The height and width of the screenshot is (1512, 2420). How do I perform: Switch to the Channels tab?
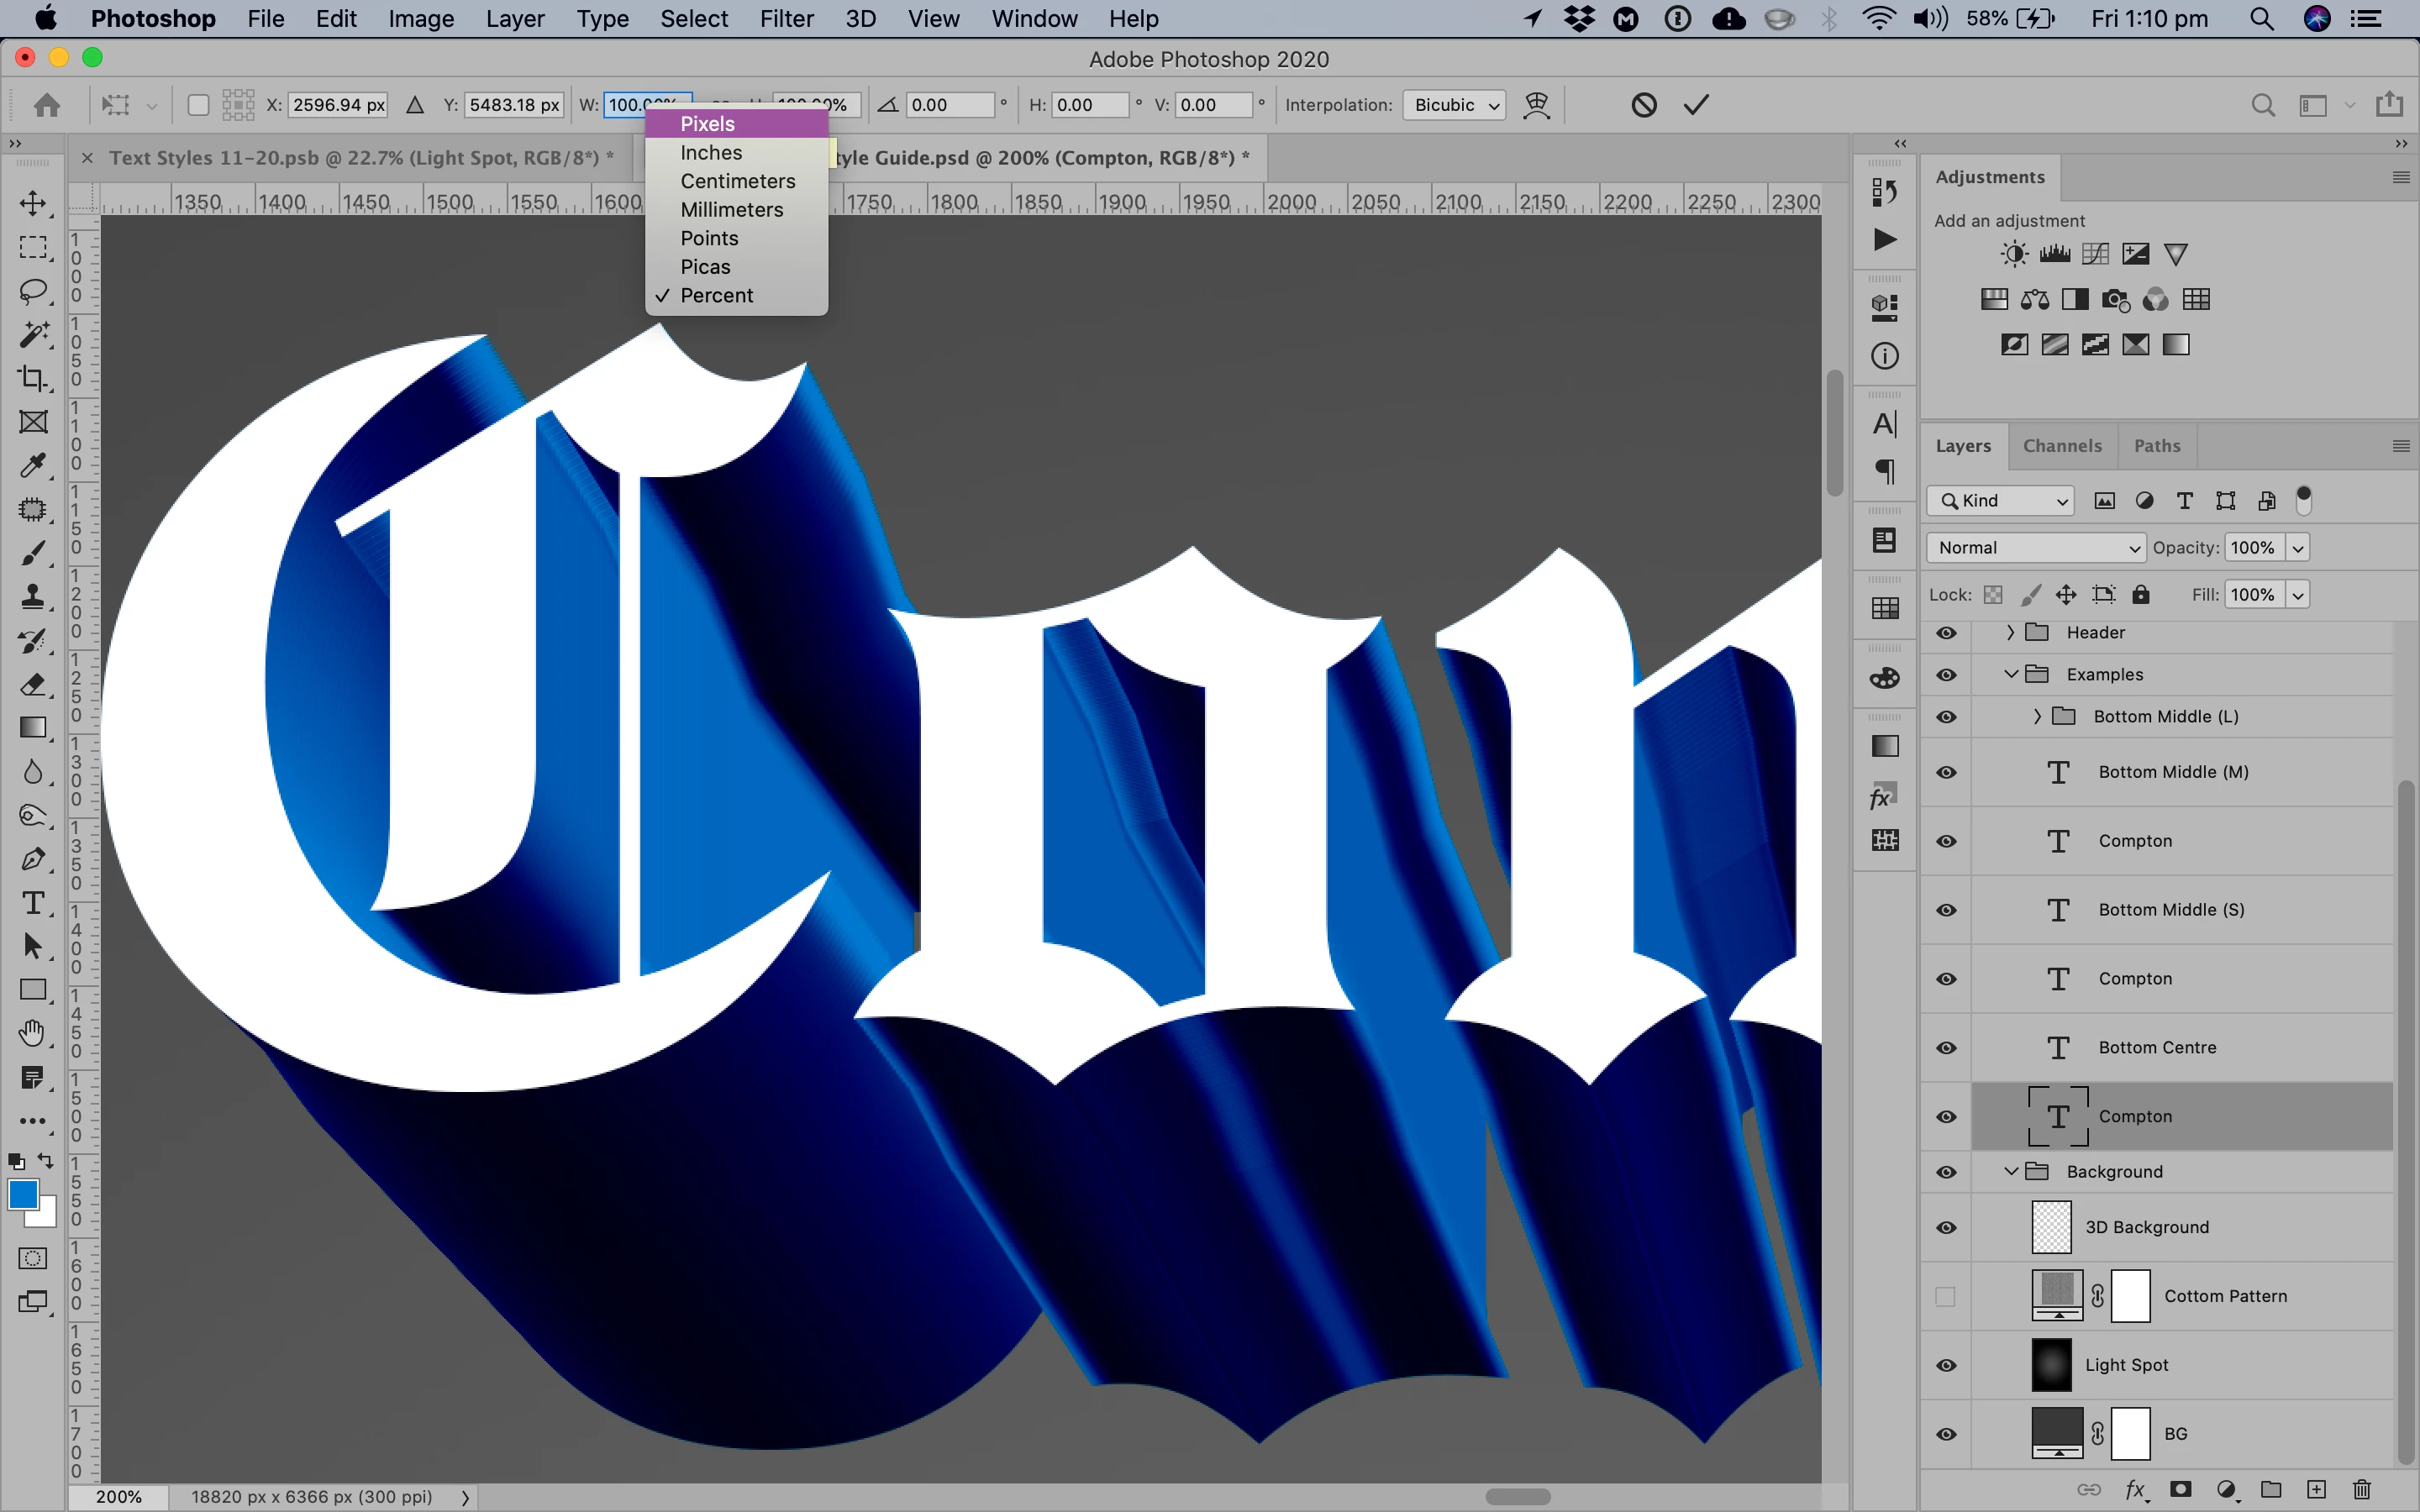tap(2061, 446)
